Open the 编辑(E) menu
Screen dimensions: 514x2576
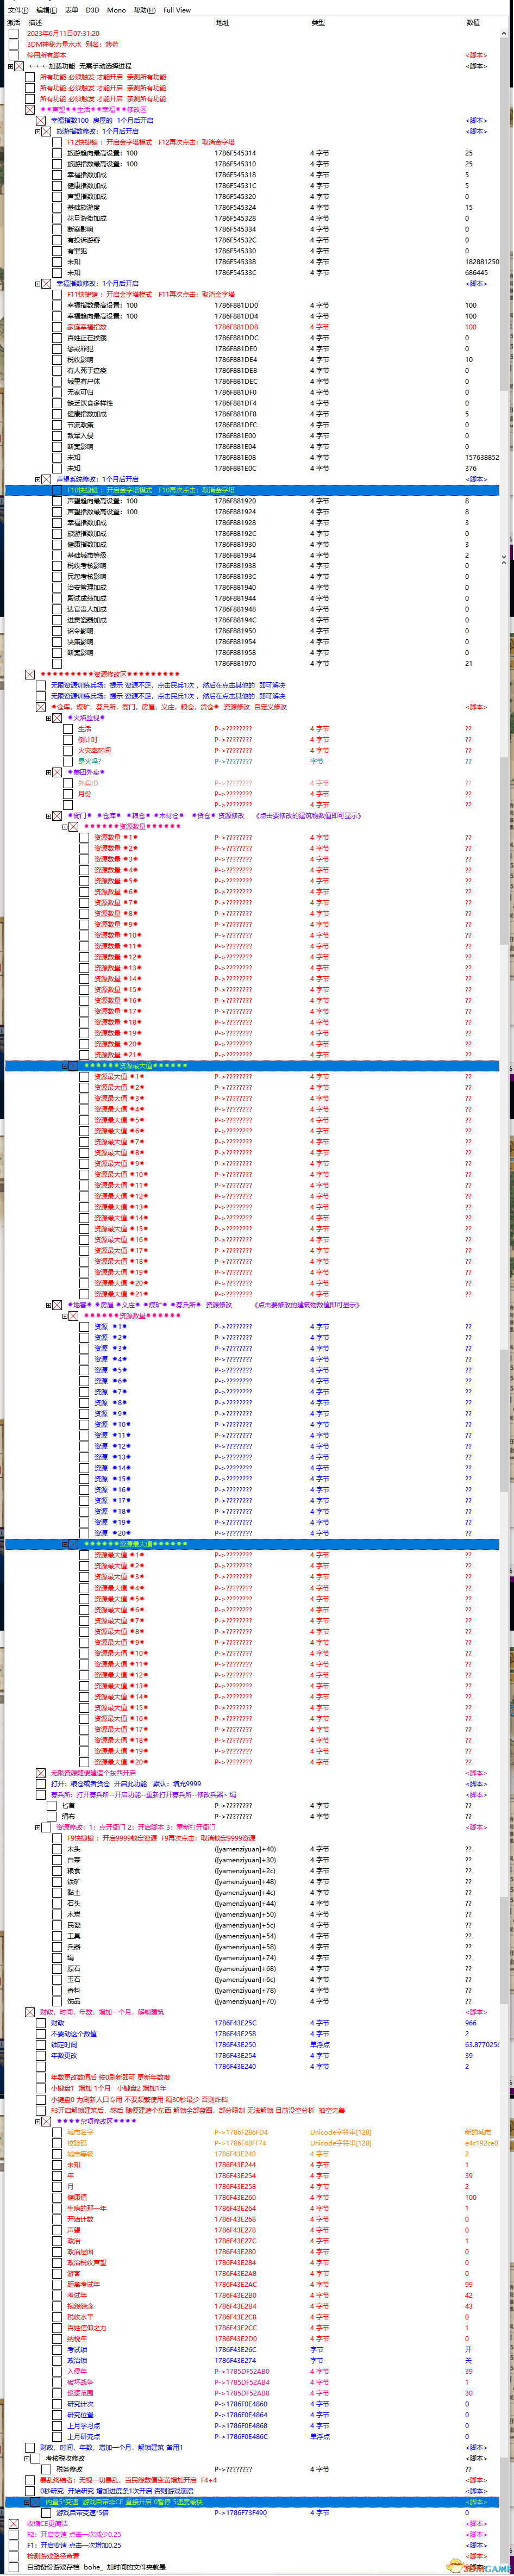(46, 10)
